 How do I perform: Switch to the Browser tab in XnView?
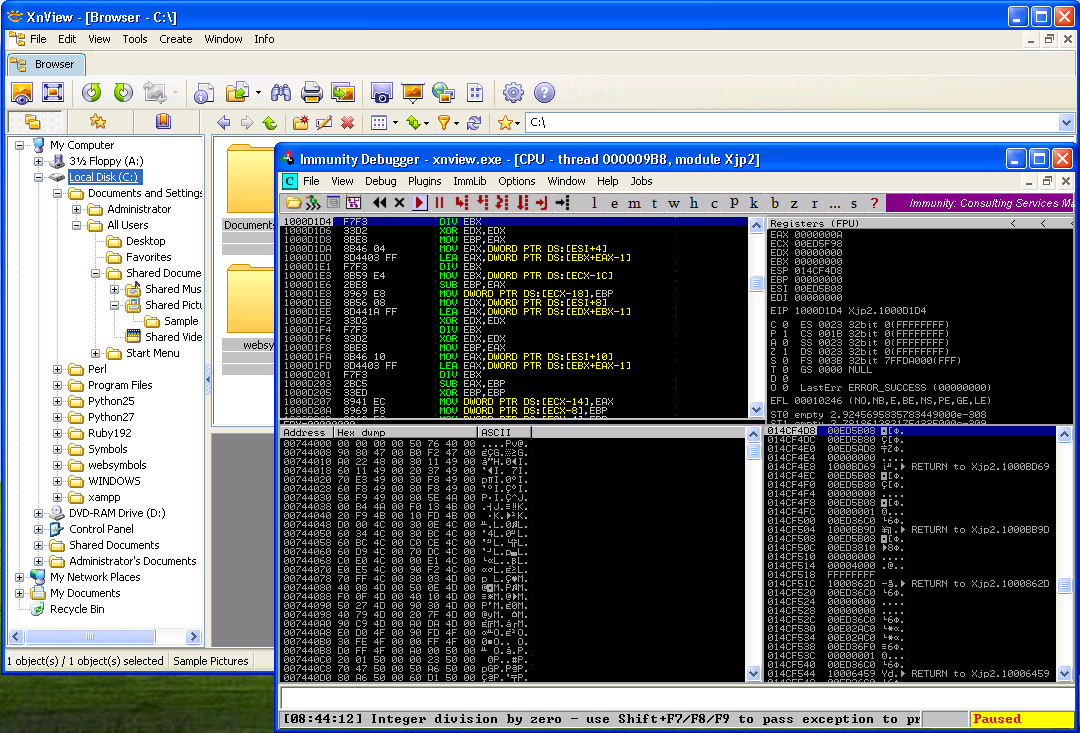tap(47, 65)
